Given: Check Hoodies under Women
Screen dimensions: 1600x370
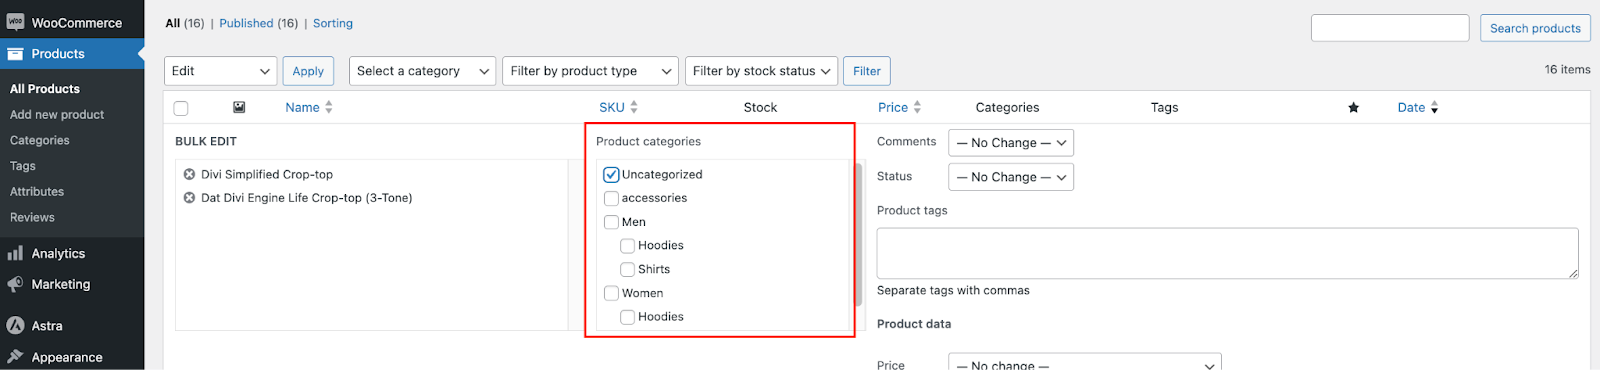Looking at the screenshot, I should (627, 317).
